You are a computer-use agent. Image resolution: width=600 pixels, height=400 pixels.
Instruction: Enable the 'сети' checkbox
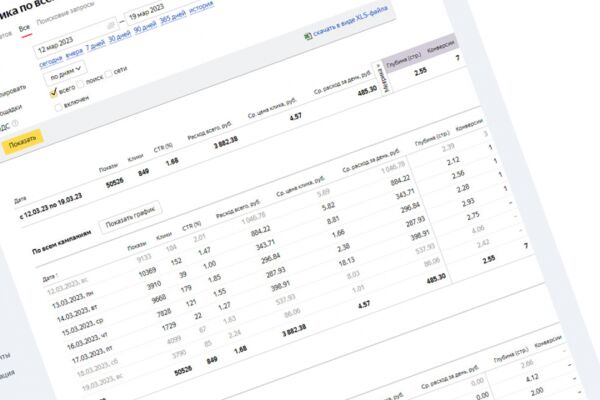coord(109,73)
